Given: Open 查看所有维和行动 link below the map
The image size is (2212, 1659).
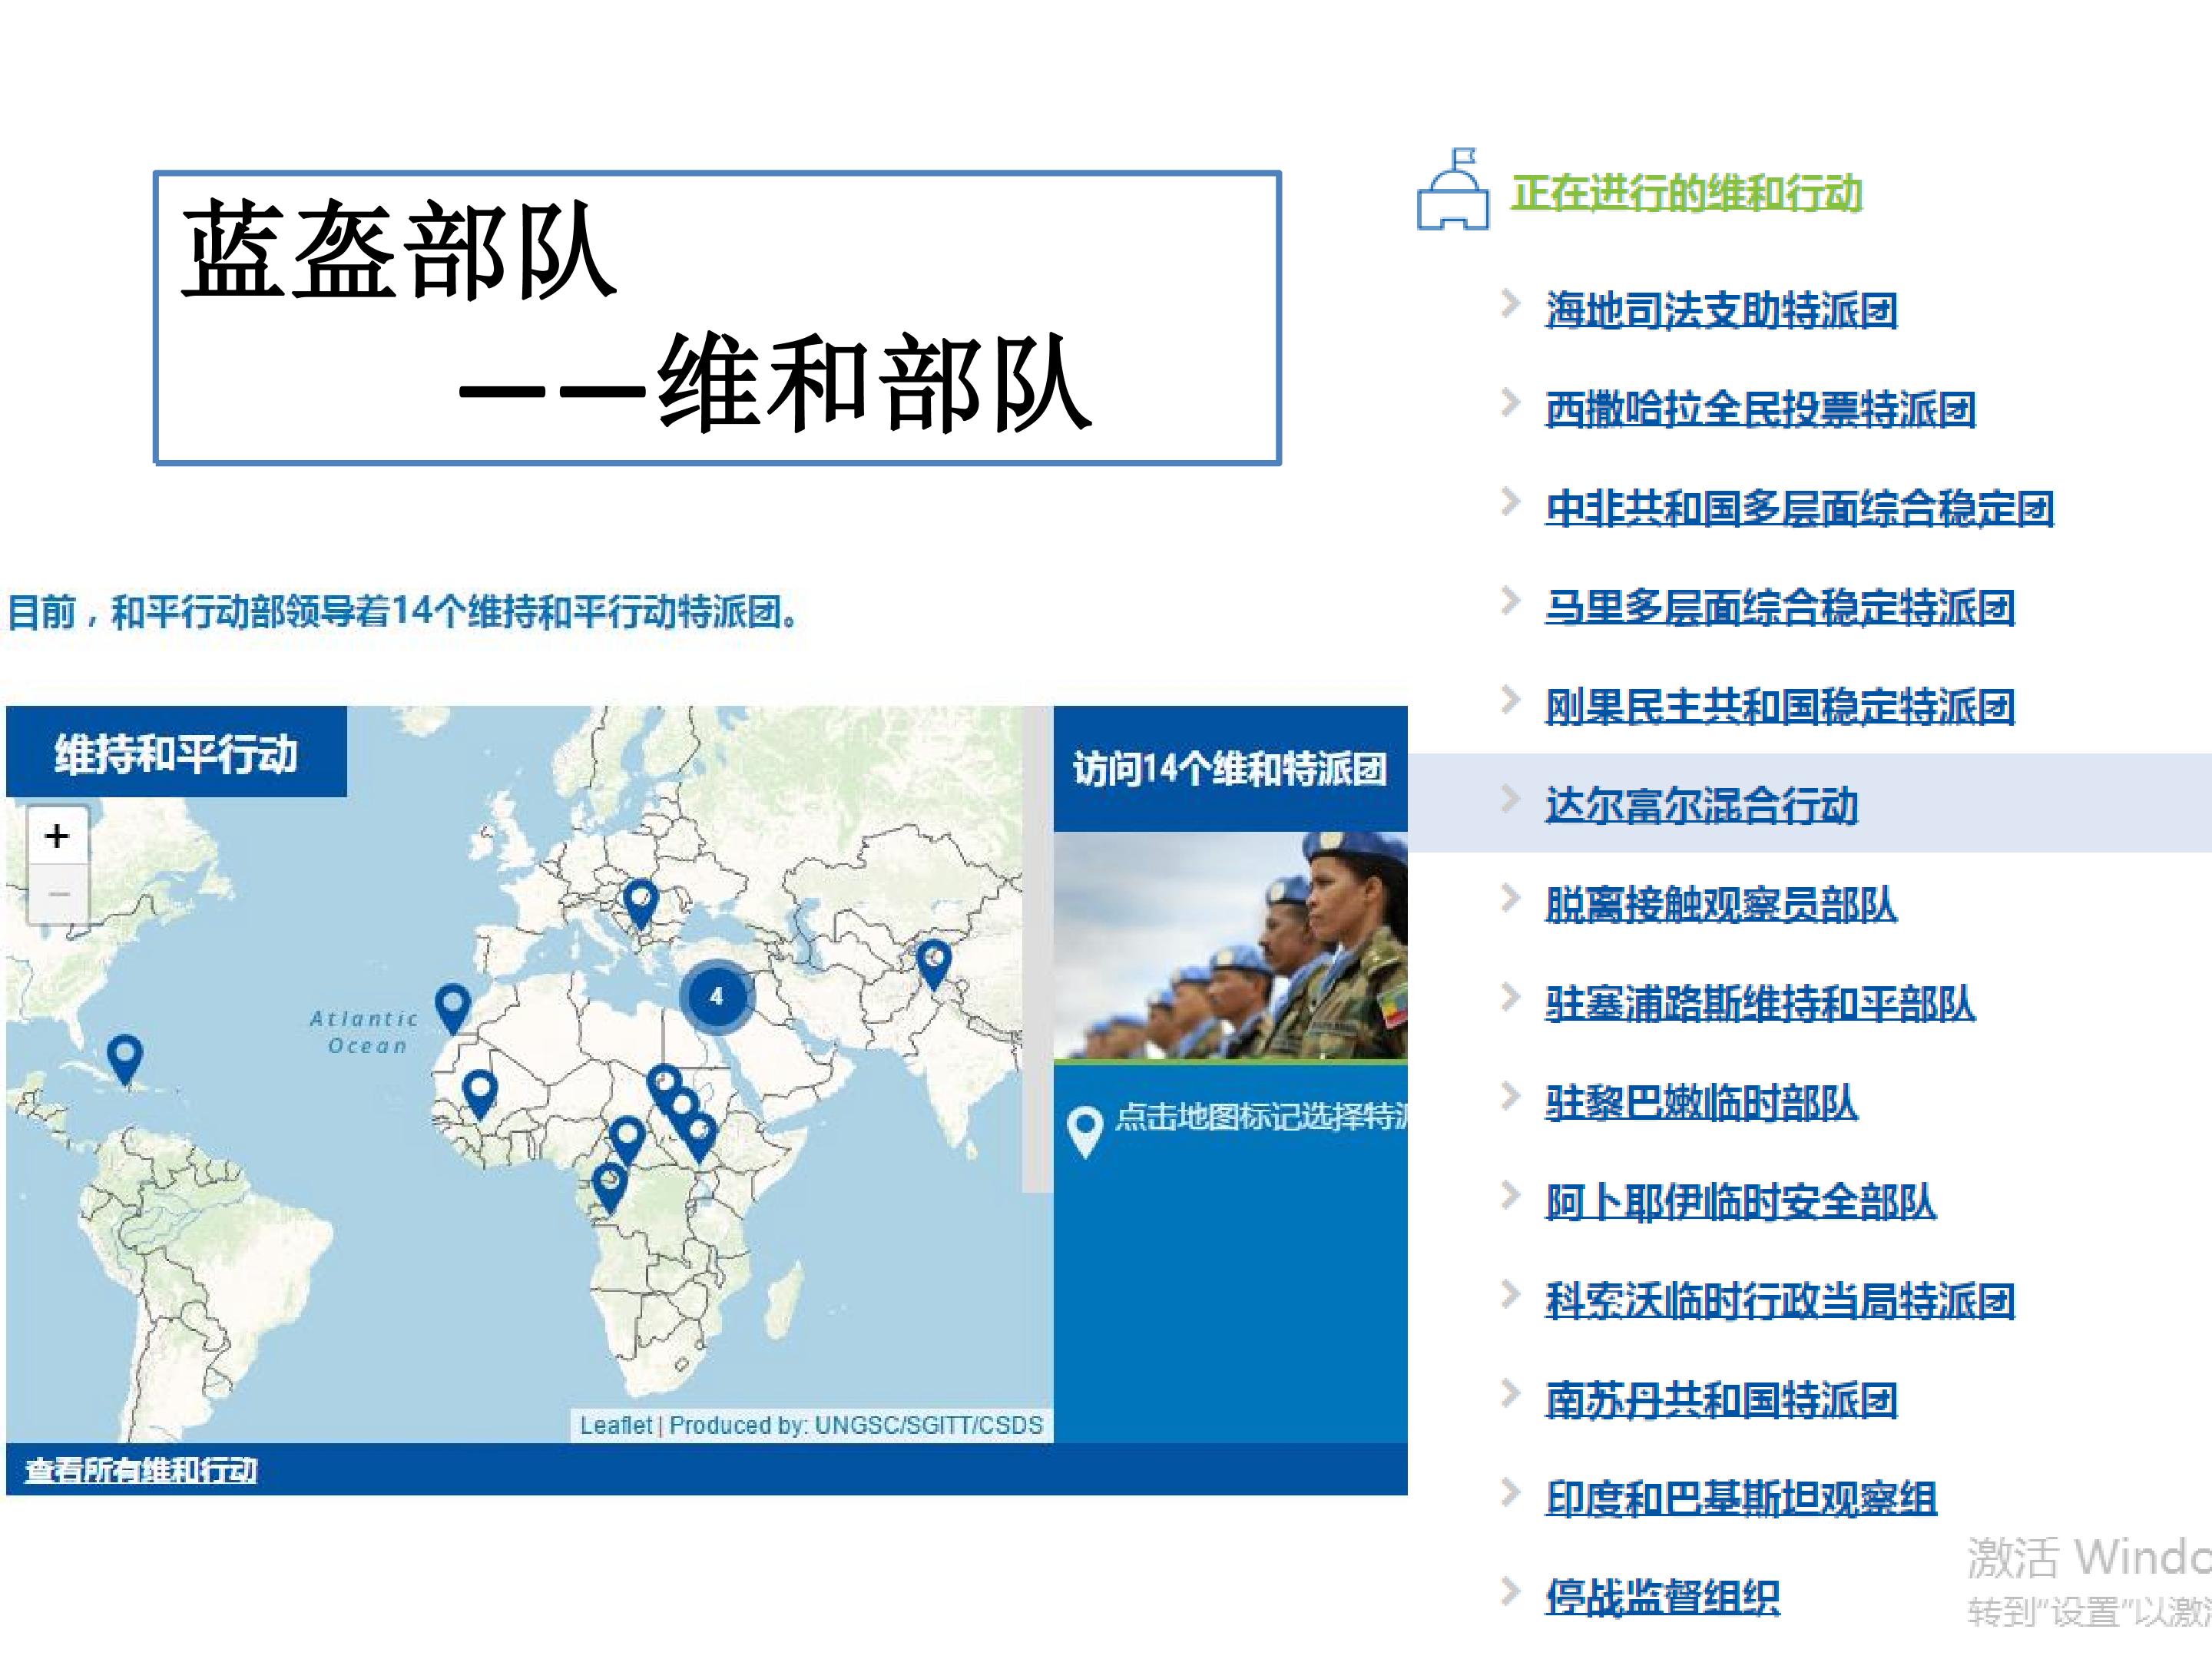Looking at the screenshot, I should [141, 1470].
